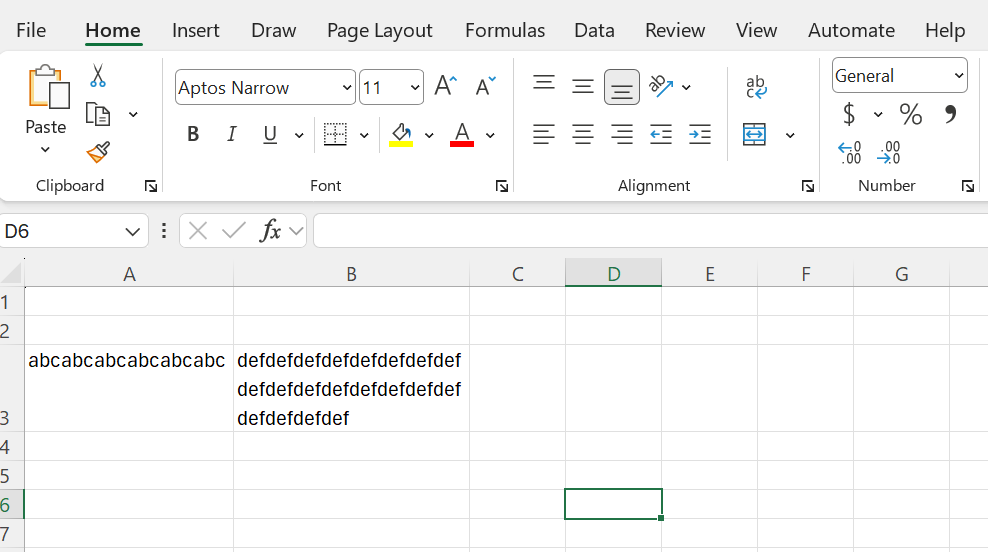Switch to the Formulas tab
This screenshot has width=988, height=552.
click(505, 30)
